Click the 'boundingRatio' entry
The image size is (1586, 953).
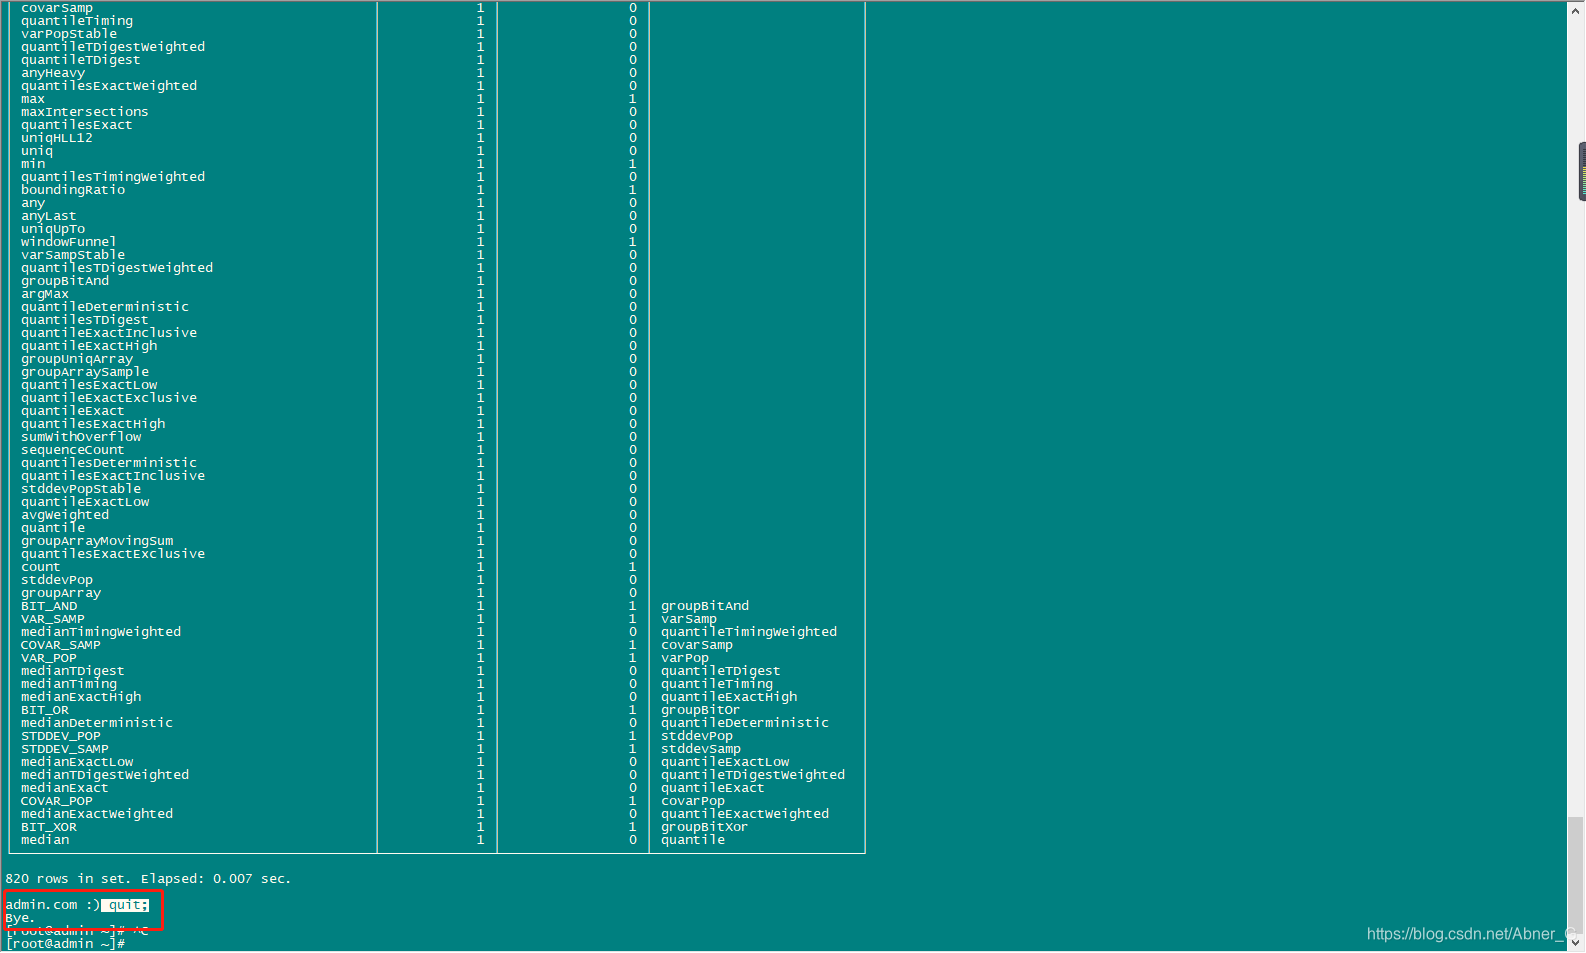73,190
